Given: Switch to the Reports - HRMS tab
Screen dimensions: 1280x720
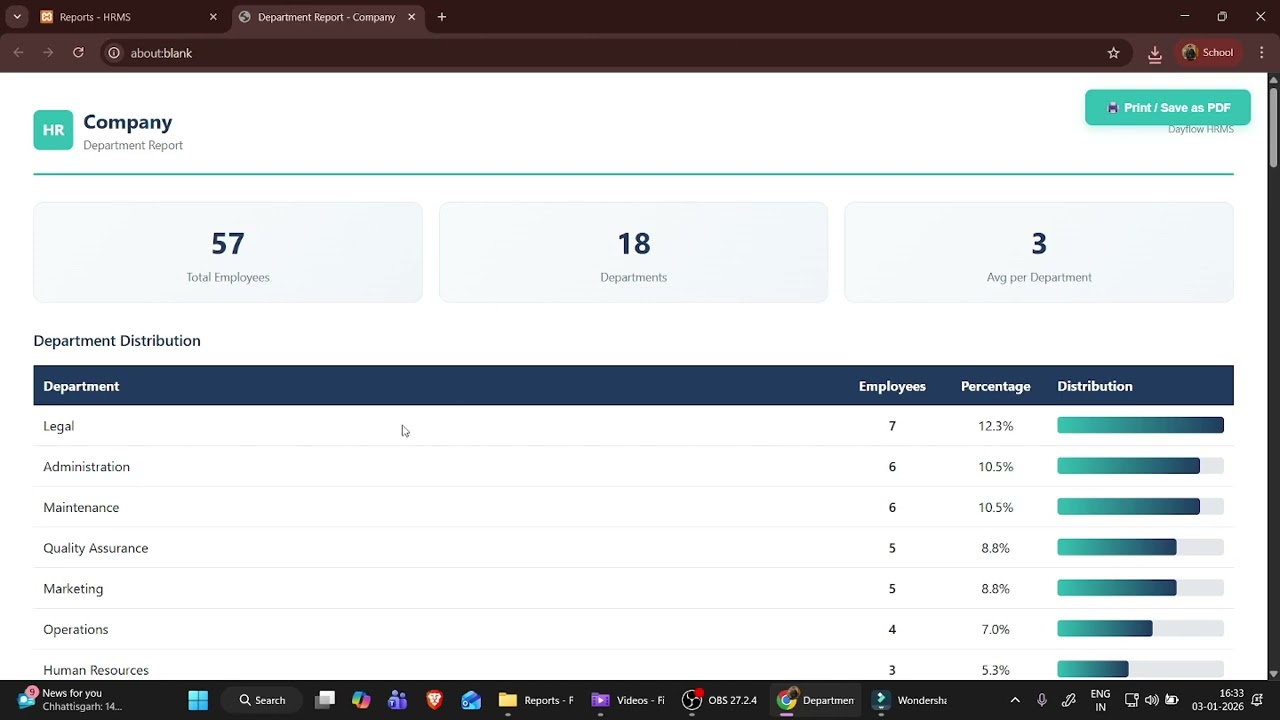Looking at the screenshot, I should coord(127,17).
